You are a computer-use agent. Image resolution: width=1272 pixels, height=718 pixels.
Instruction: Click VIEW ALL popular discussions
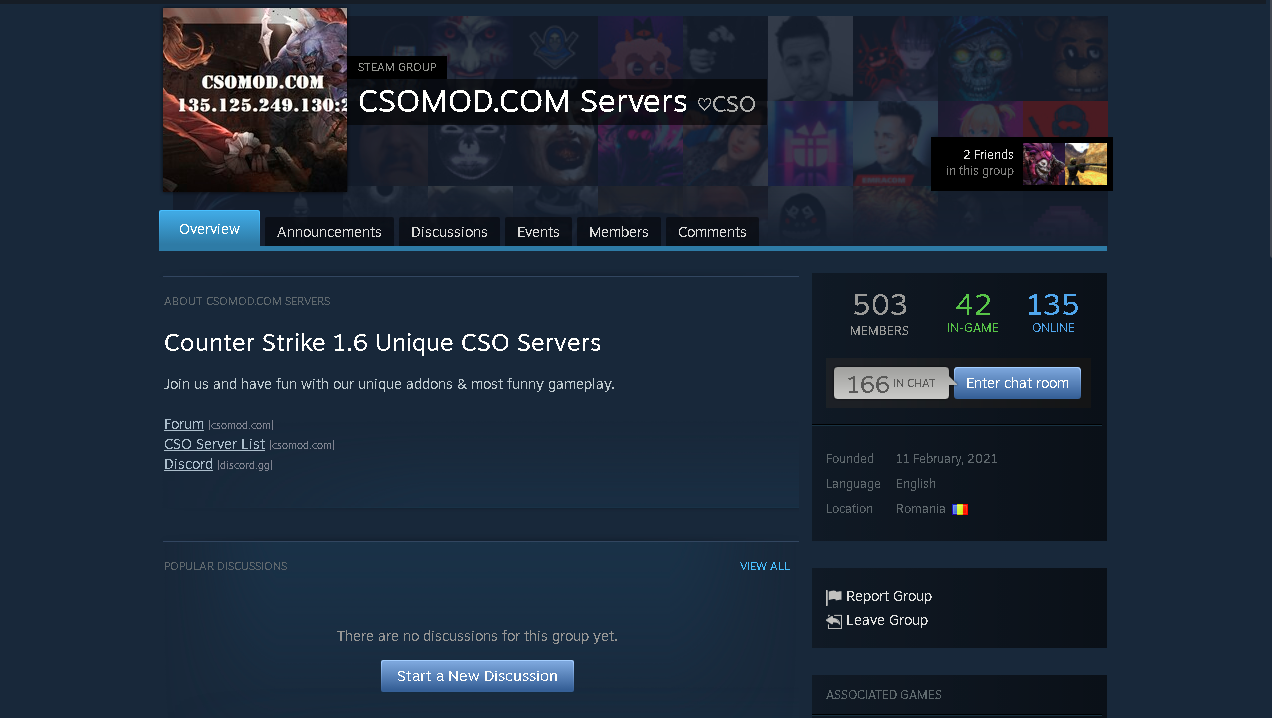tap(765, 566)
